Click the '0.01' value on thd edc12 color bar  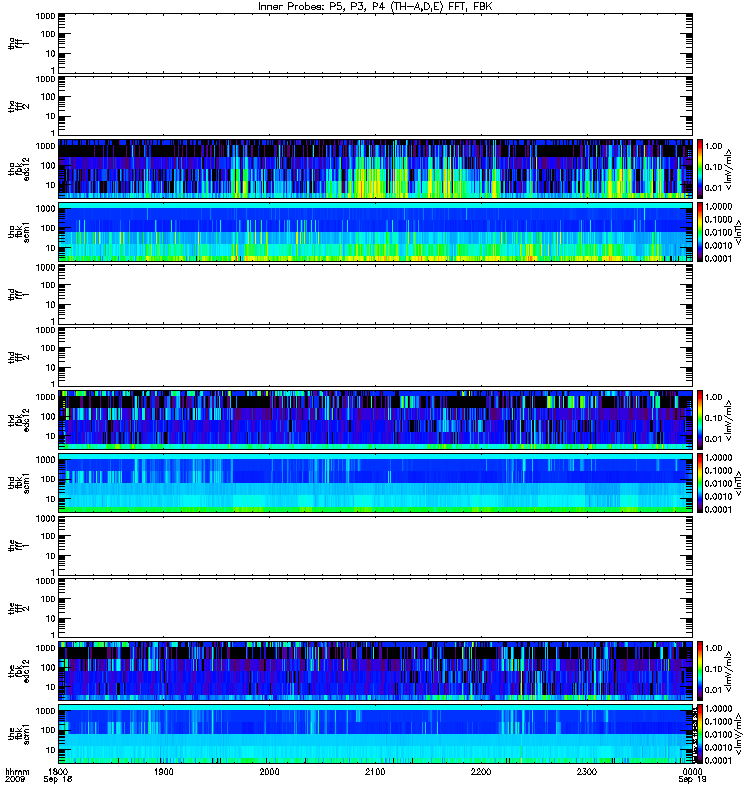pos(714,439)
